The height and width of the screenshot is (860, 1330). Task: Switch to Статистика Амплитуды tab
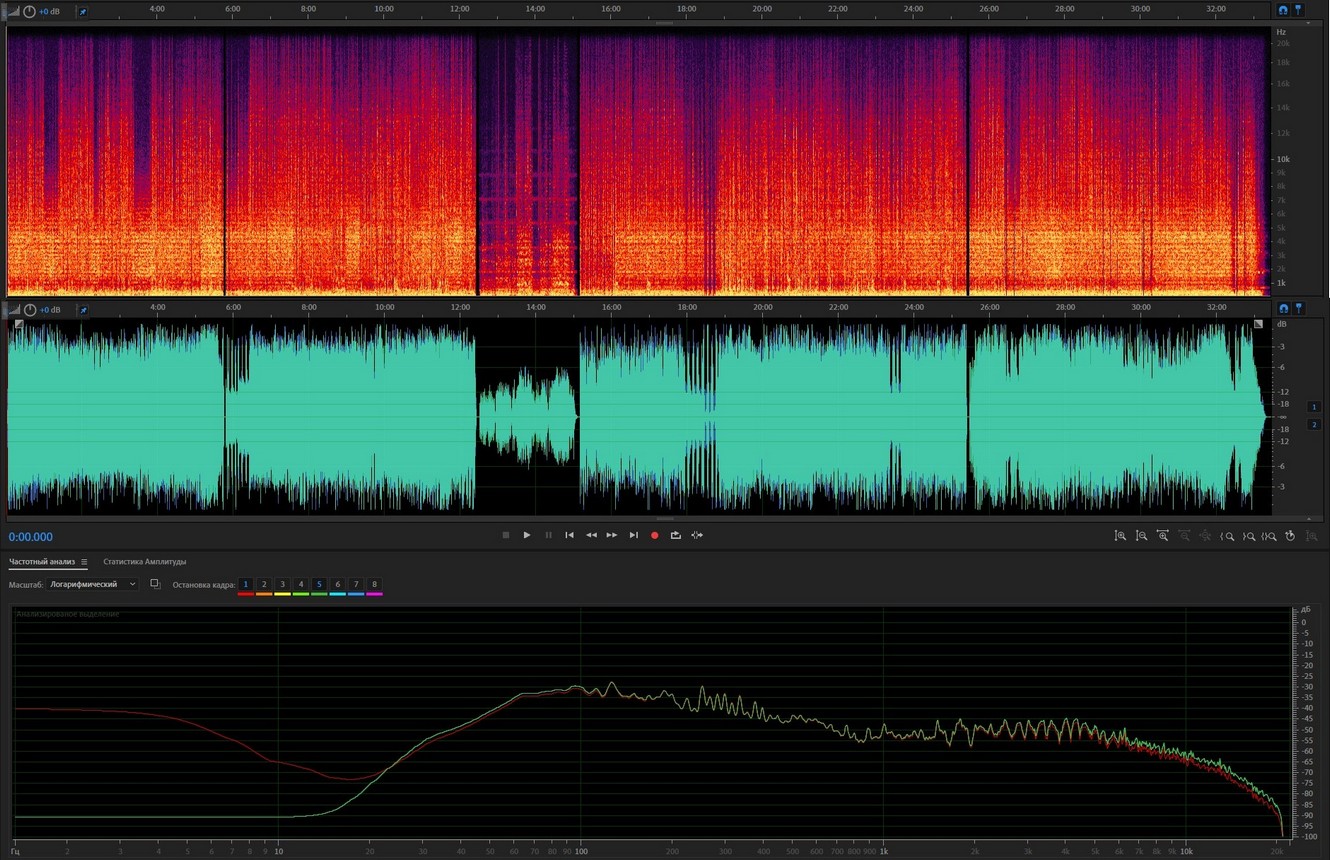pos(144,562)
